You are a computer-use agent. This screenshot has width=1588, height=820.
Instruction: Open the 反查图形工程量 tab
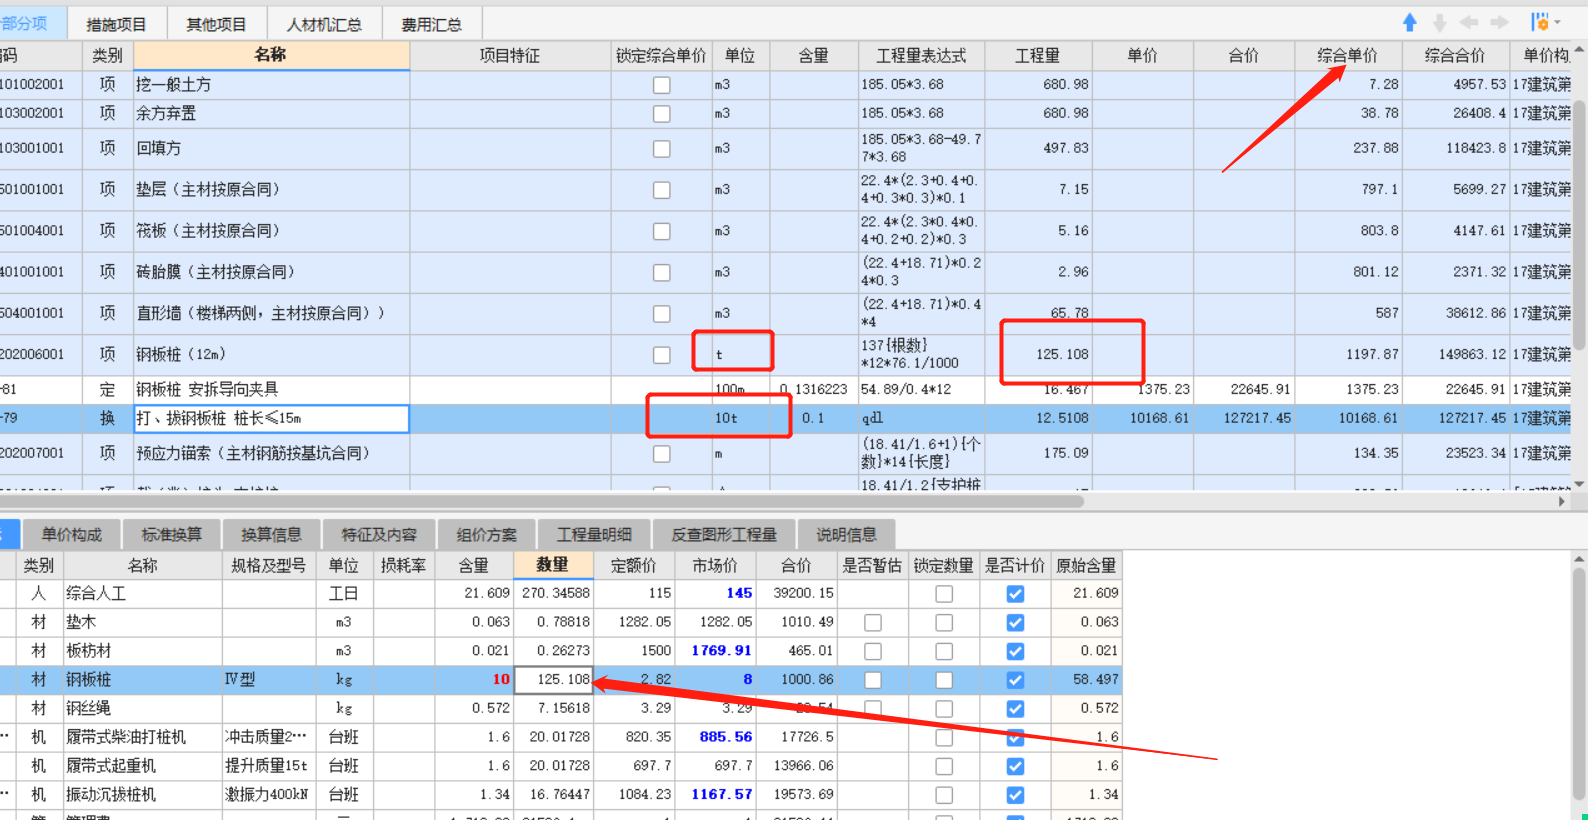[724, 534]
